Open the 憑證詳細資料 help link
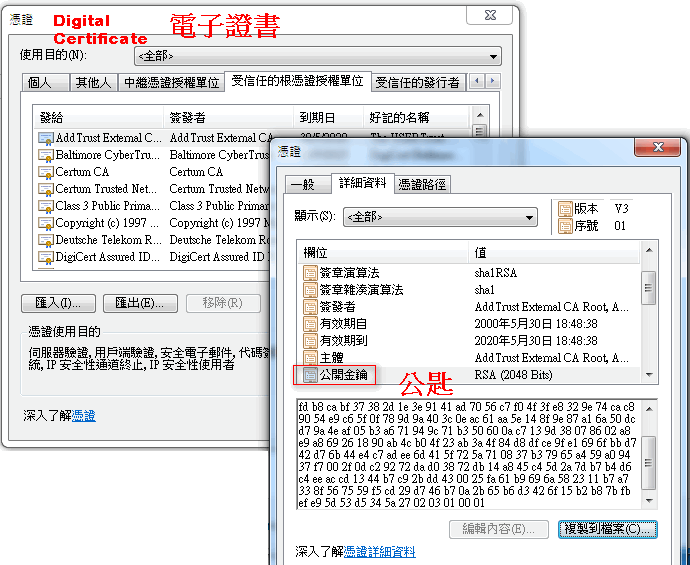The height and width of the screenshot is (565, 690). 379,552
